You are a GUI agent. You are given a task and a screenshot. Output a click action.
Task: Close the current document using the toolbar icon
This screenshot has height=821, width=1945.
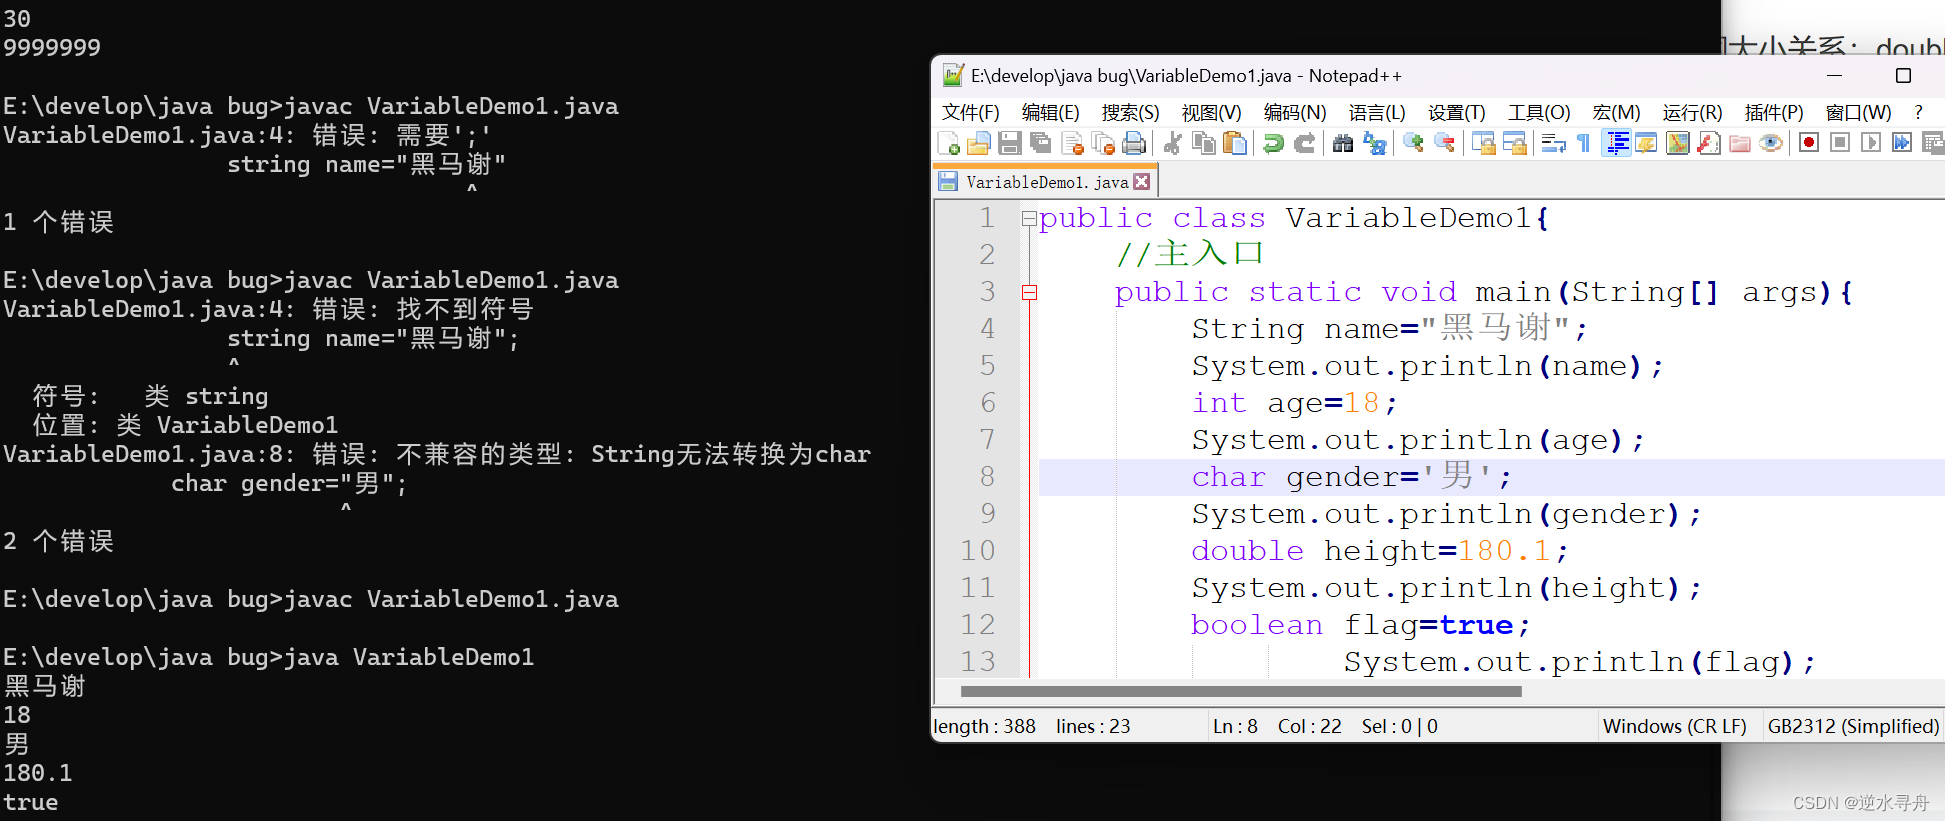click(x=1072, y=144)
